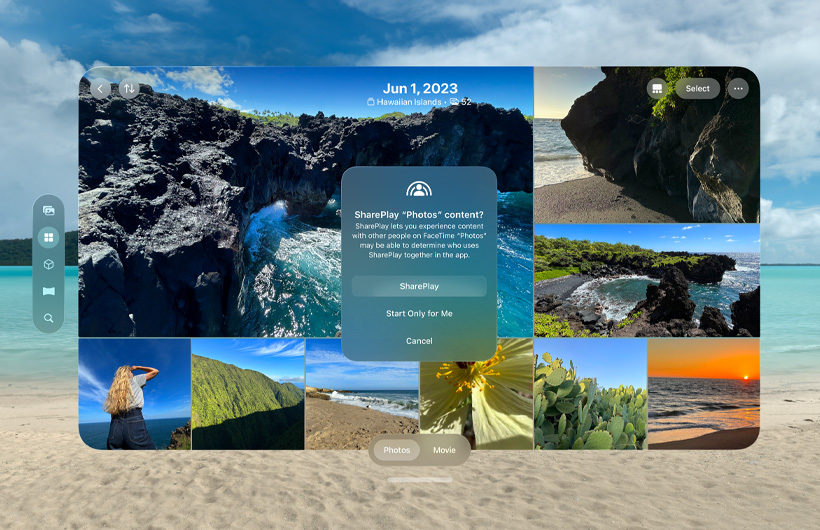This screenshot has width=820, height=530.
Task: Cancel the SharePlay dialog
Action: click(x=419, y=341)
